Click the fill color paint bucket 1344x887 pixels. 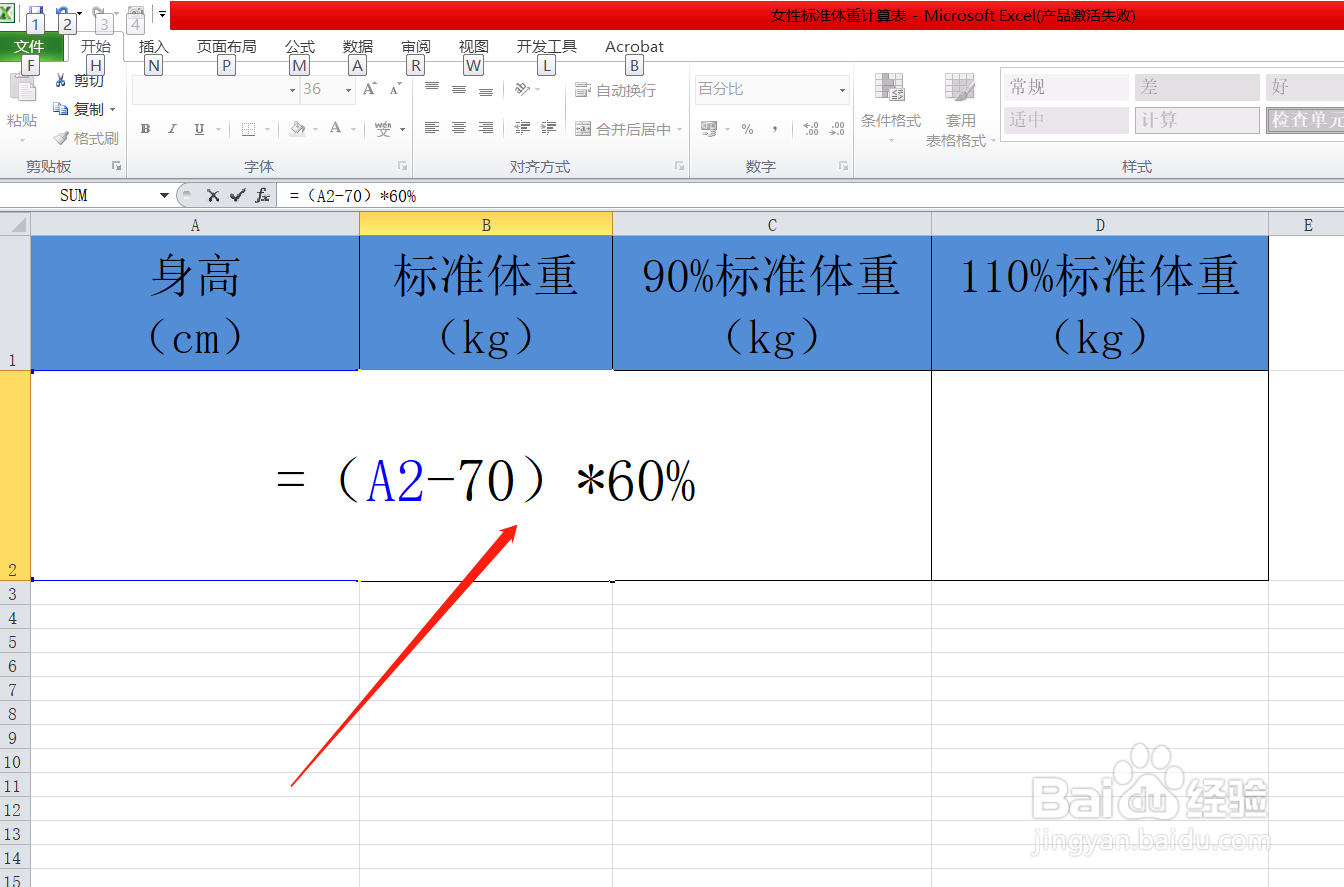click(297, 129)
